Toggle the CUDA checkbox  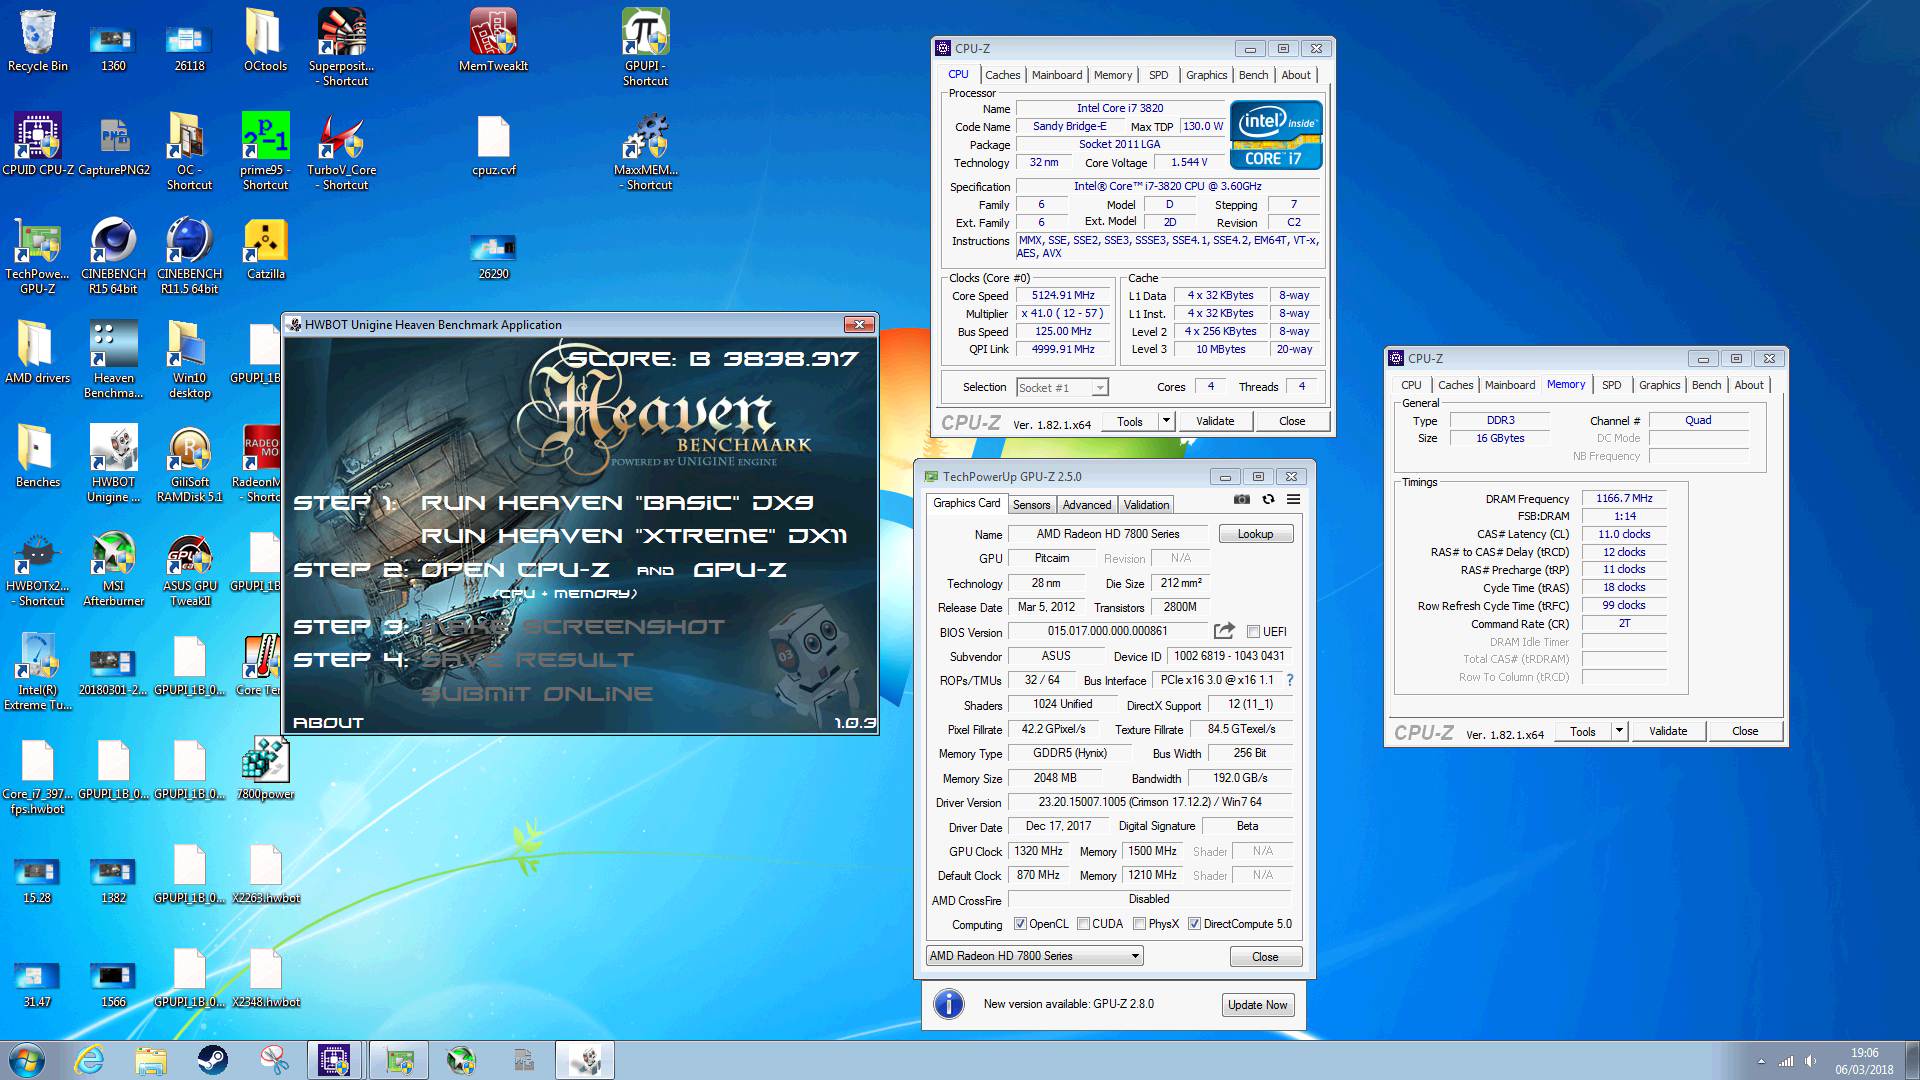[x=1083, y=924]
